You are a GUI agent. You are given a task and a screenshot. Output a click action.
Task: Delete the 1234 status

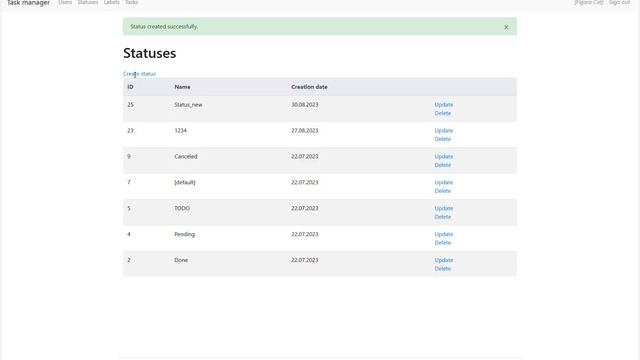click(x=442, y=139)
